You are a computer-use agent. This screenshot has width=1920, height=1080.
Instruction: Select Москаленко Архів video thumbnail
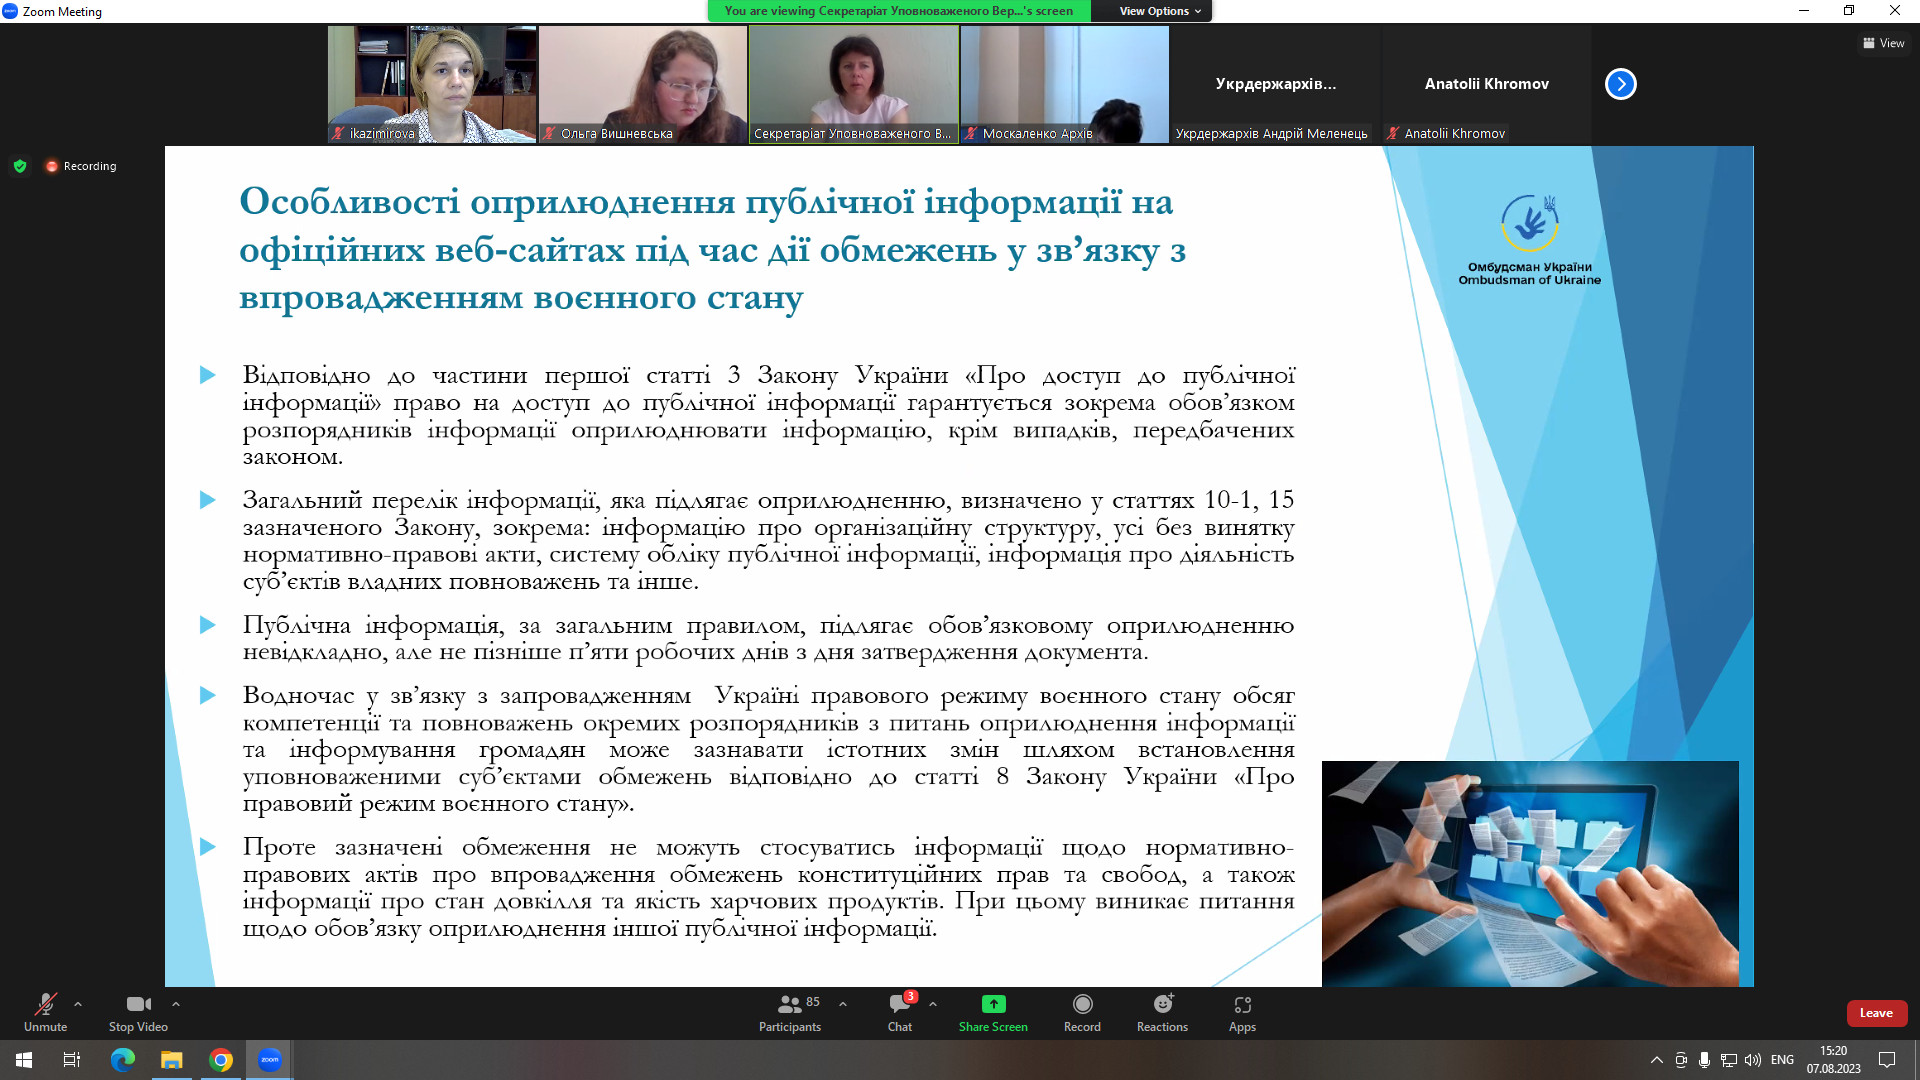point(1064,84)
